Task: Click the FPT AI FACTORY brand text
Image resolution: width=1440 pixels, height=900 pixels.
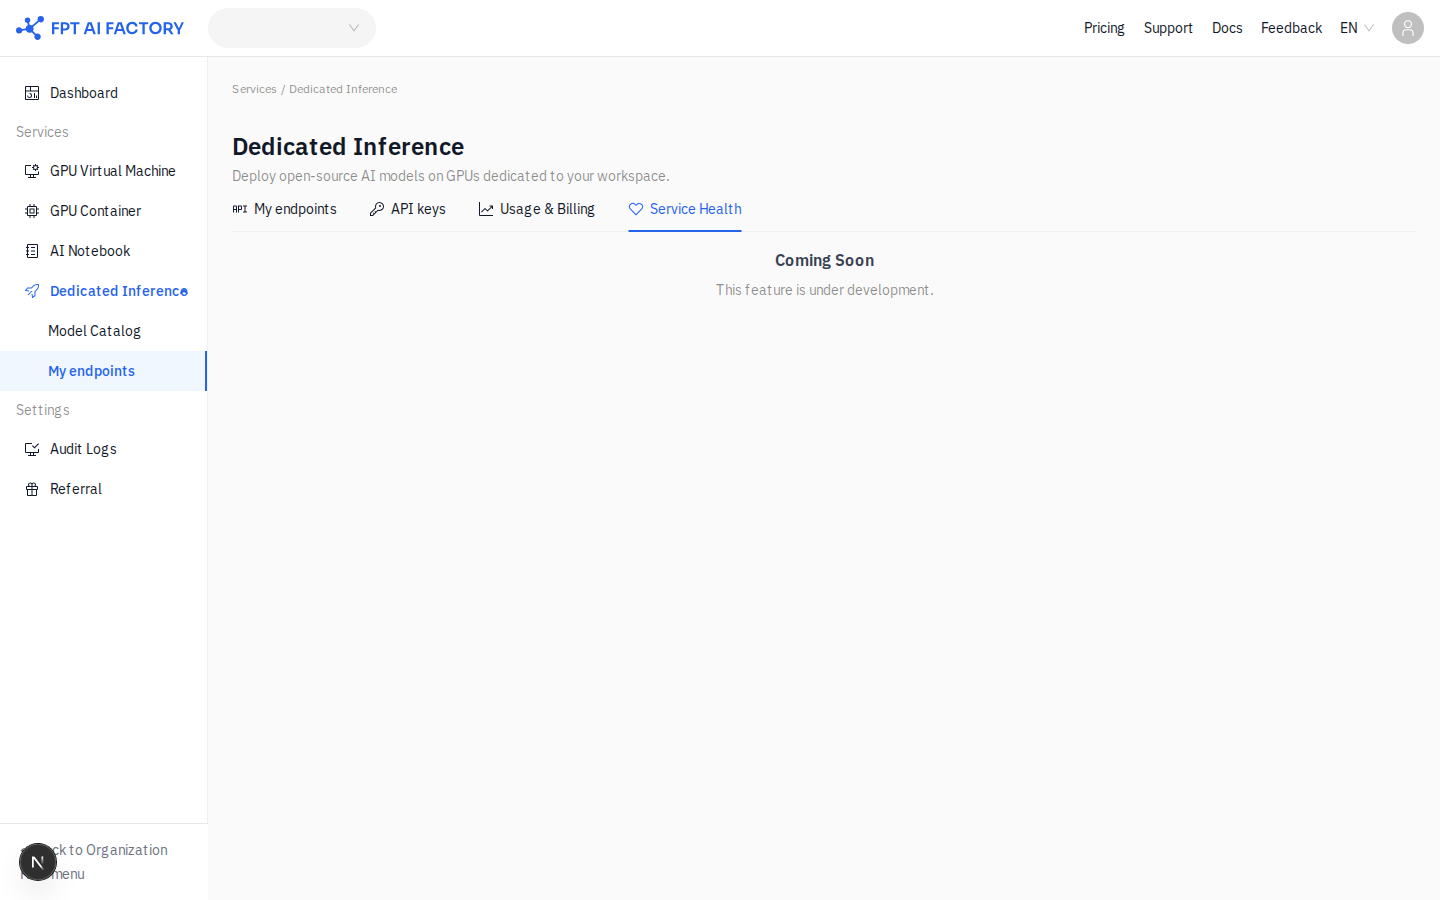Action: pos(117,28)
